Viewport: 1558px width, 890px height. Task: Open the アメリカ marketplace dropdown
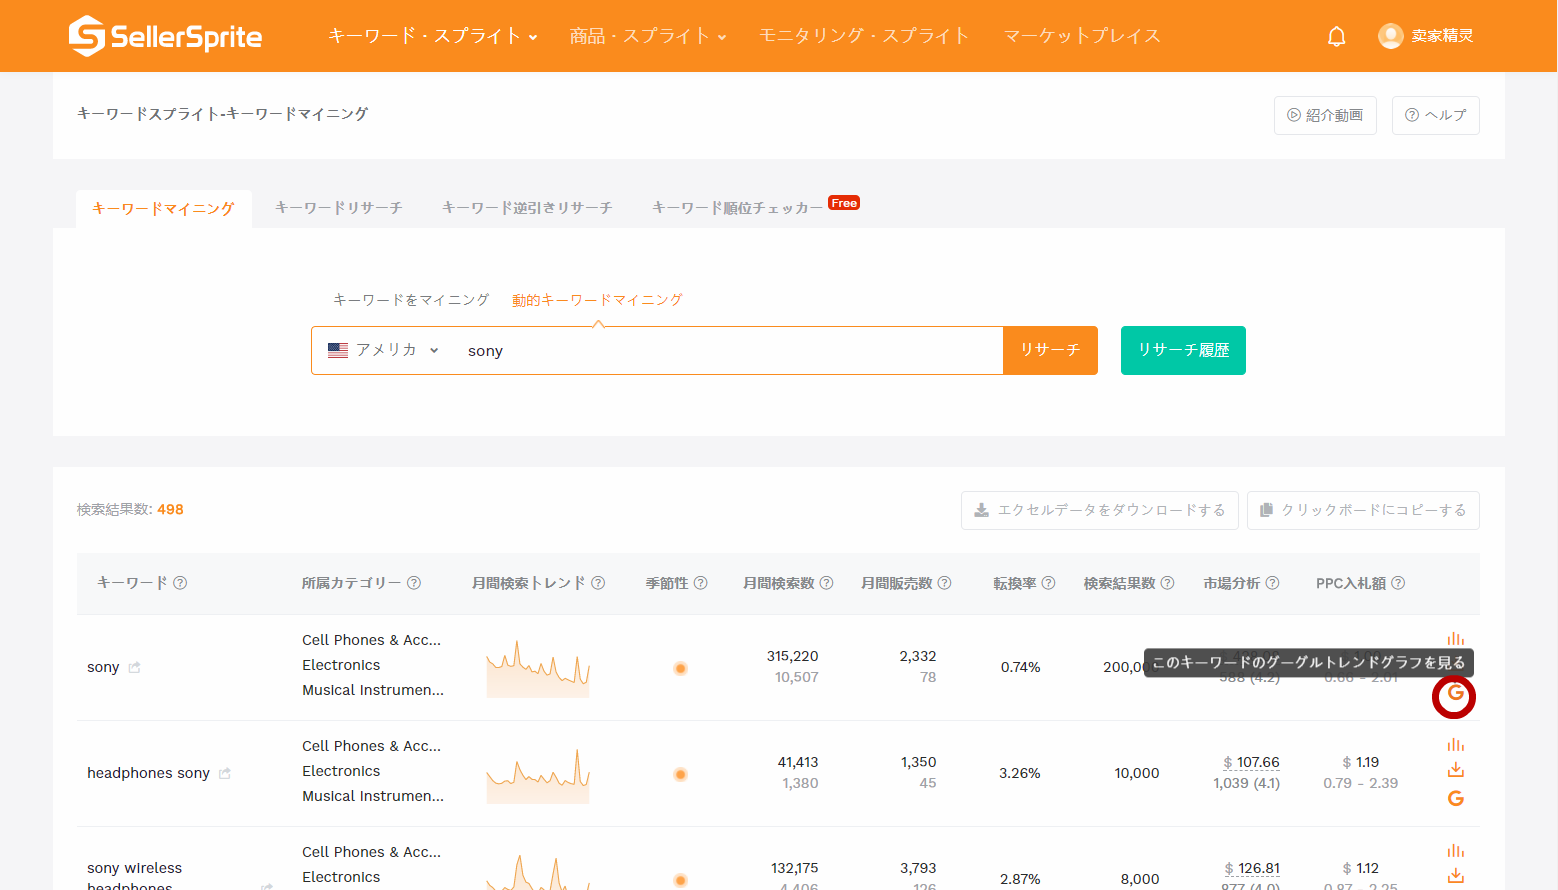coord(384,350)
